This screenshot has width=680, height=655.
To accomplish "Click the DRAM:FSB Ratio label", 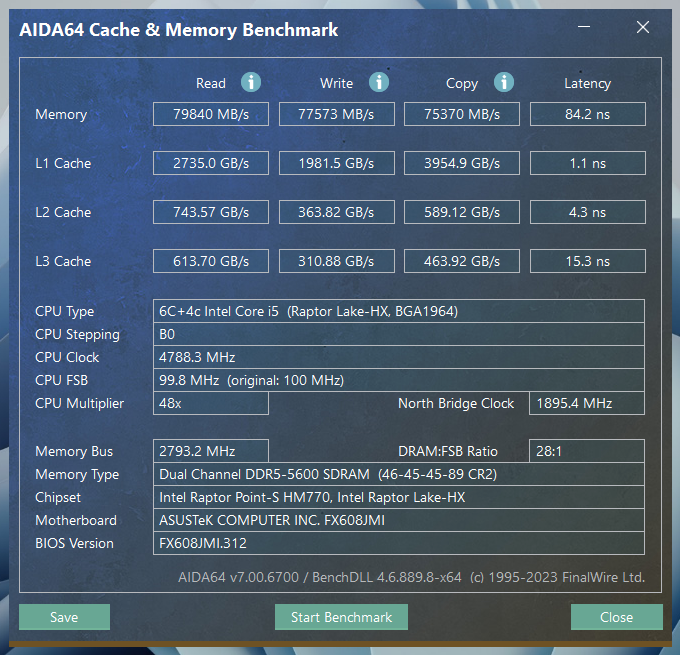I will (x=448, y=452).
